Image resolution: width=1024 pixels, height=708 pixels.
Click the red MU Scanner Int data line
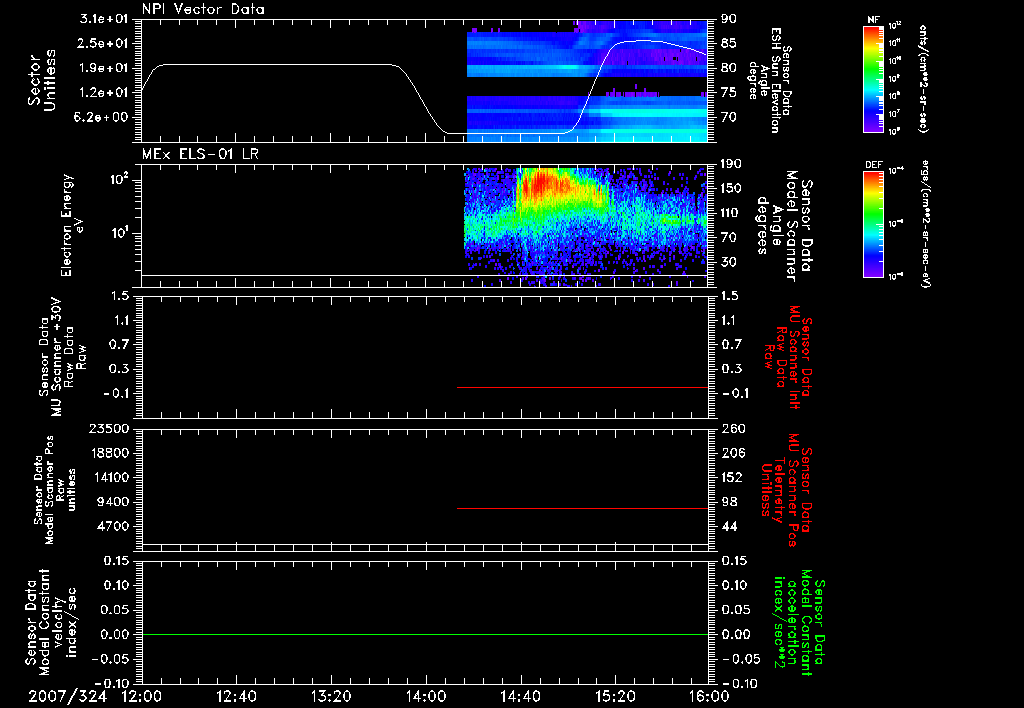click(583, 387)
